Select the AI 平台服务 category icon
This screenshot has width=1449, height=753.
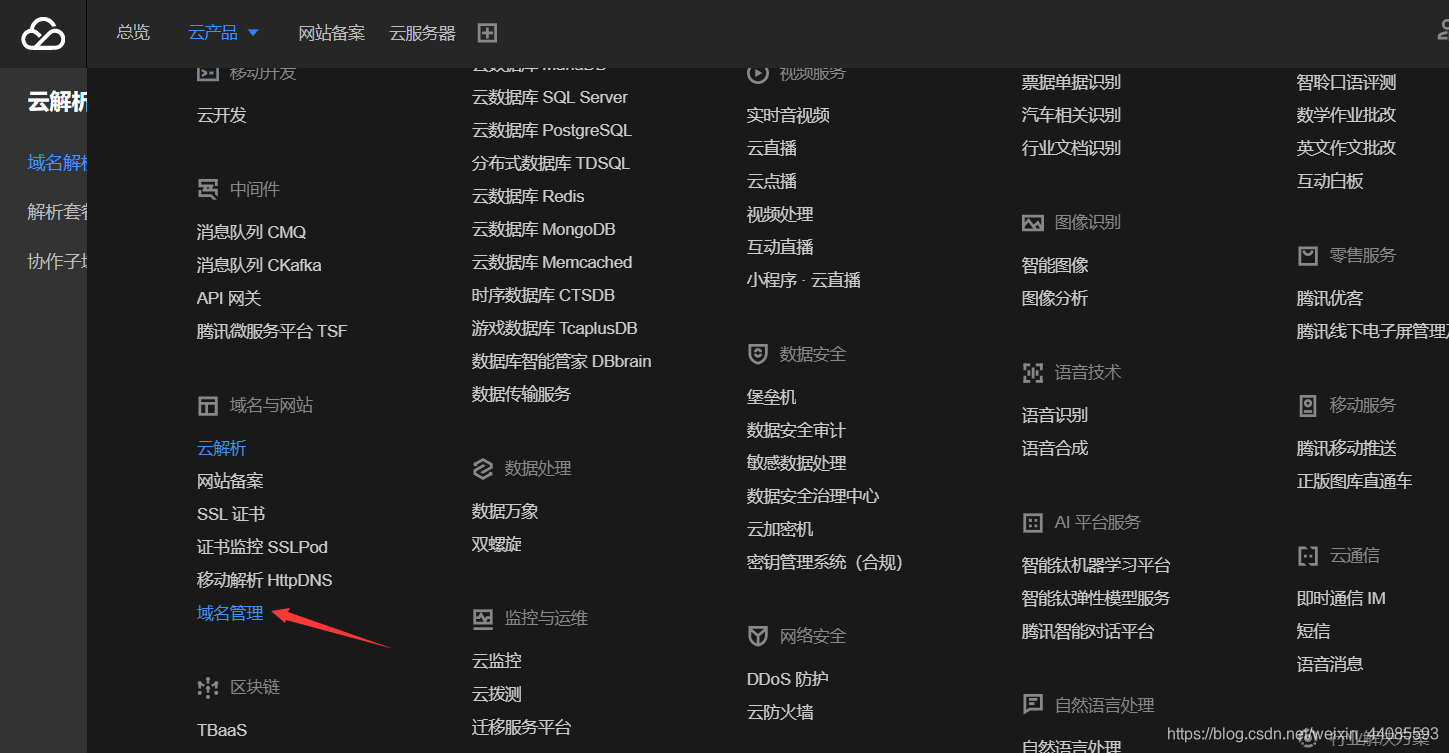[x=1032, y=522]
